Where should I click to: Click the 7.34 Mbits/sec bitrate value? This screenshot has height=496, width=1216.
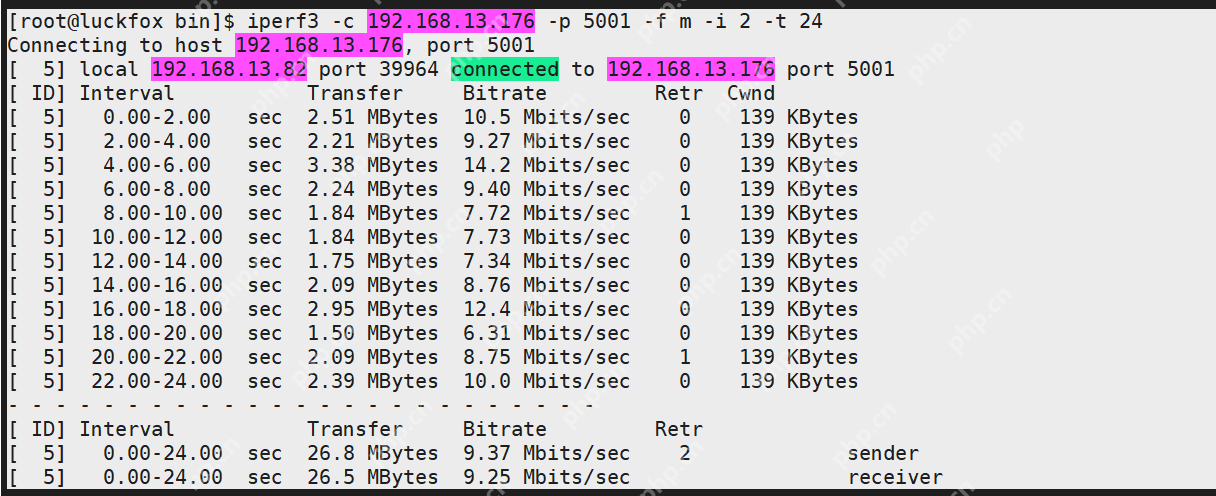(x=546, y=261)
